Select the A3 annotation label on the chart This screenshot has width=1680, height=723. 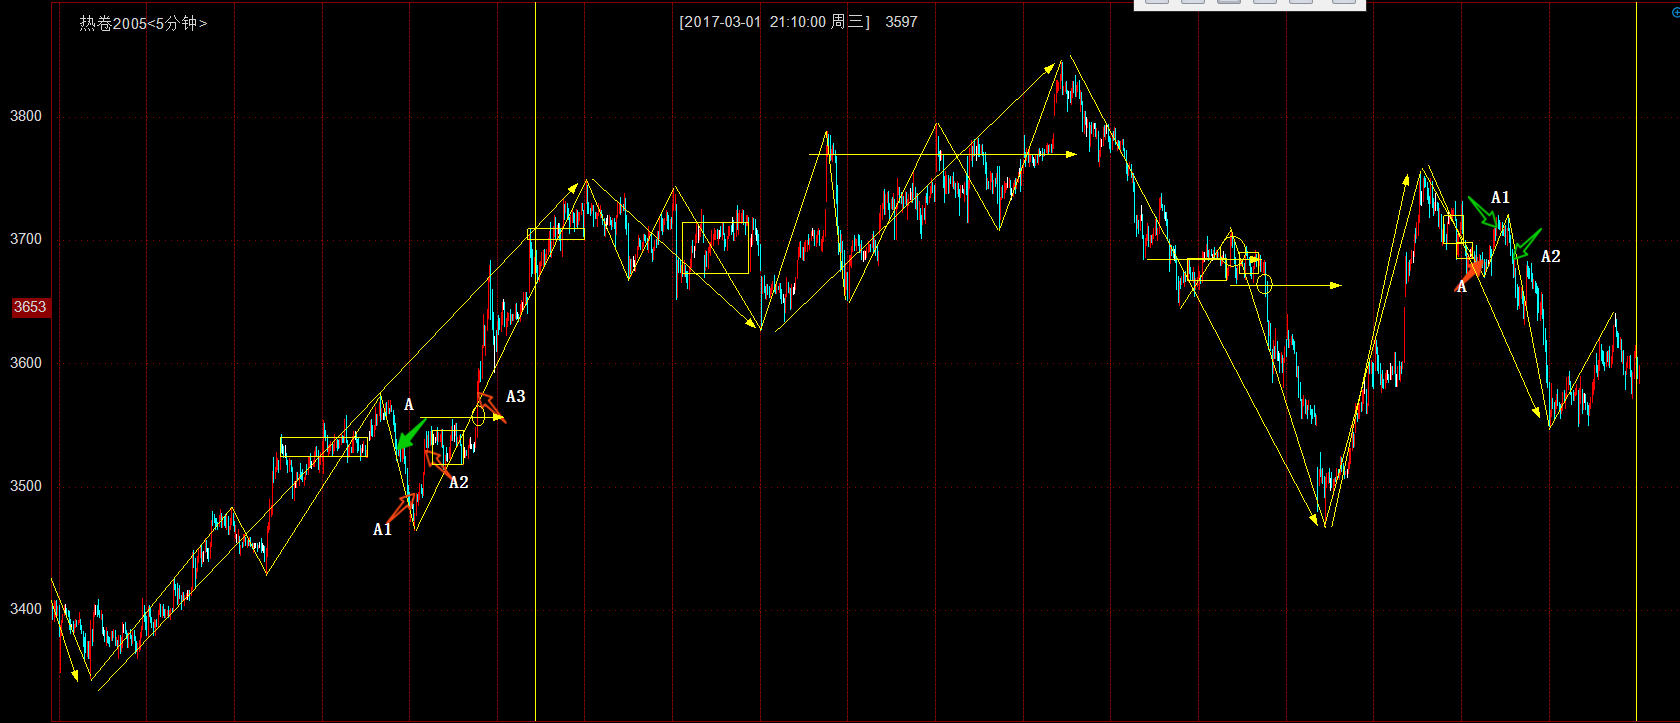[x=515, y=397]
